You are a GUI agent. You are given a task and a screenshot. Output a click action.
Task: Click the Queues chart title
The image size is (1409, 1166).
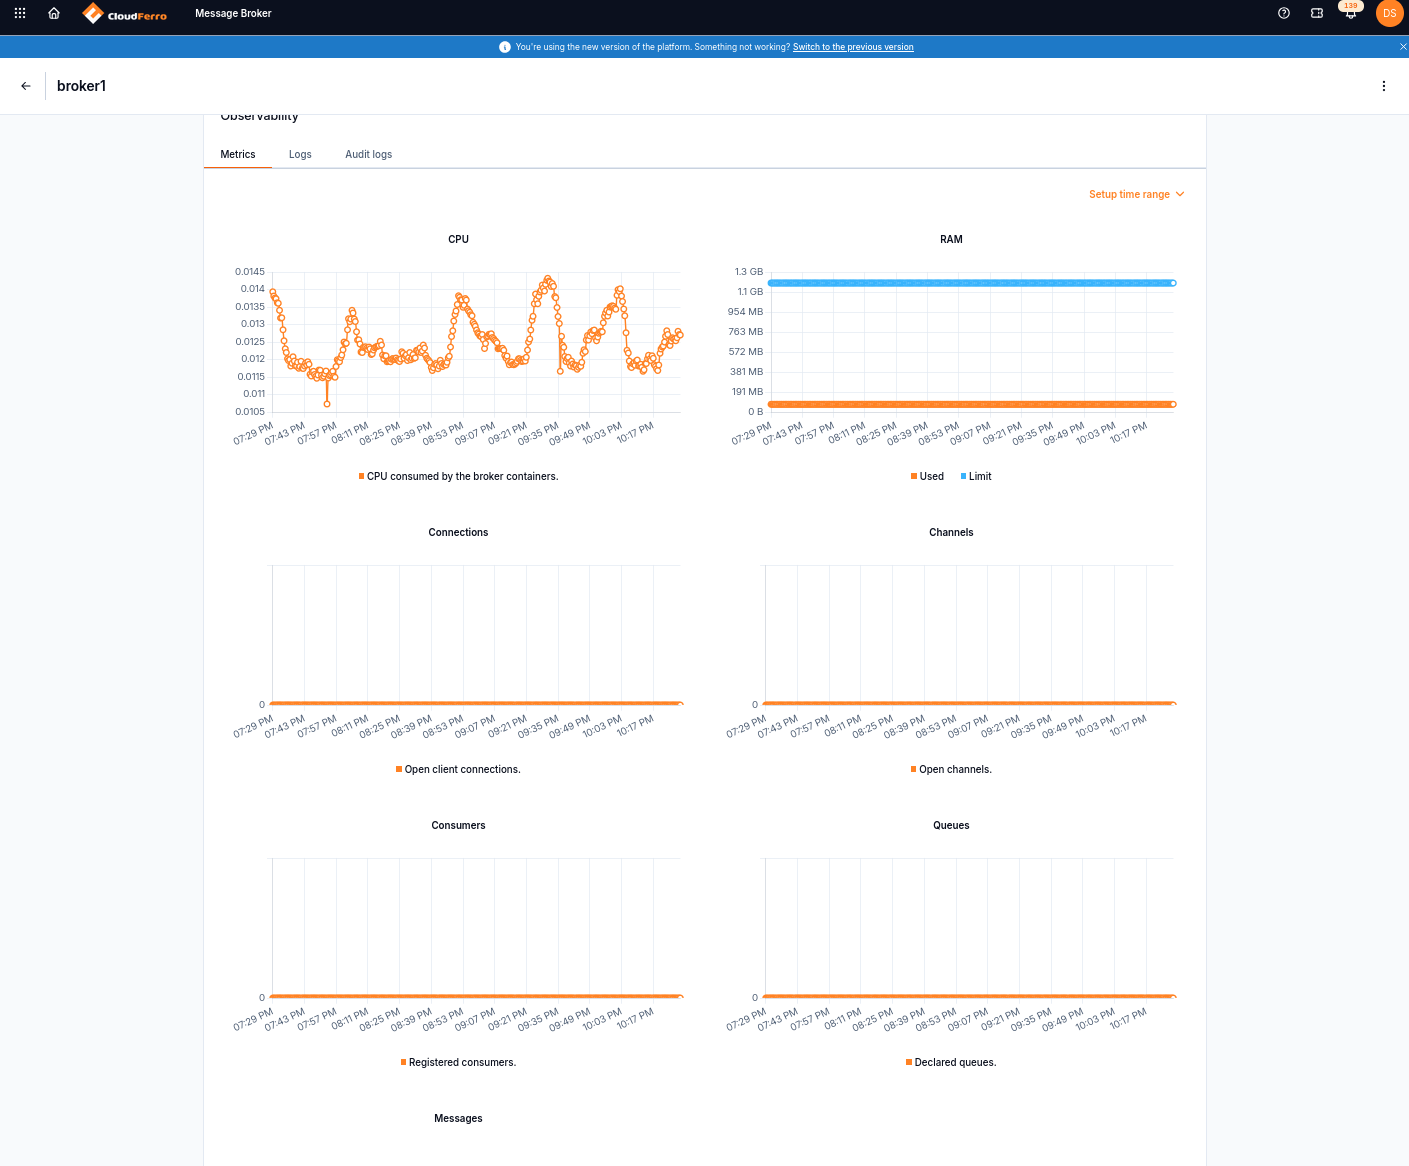951,825
